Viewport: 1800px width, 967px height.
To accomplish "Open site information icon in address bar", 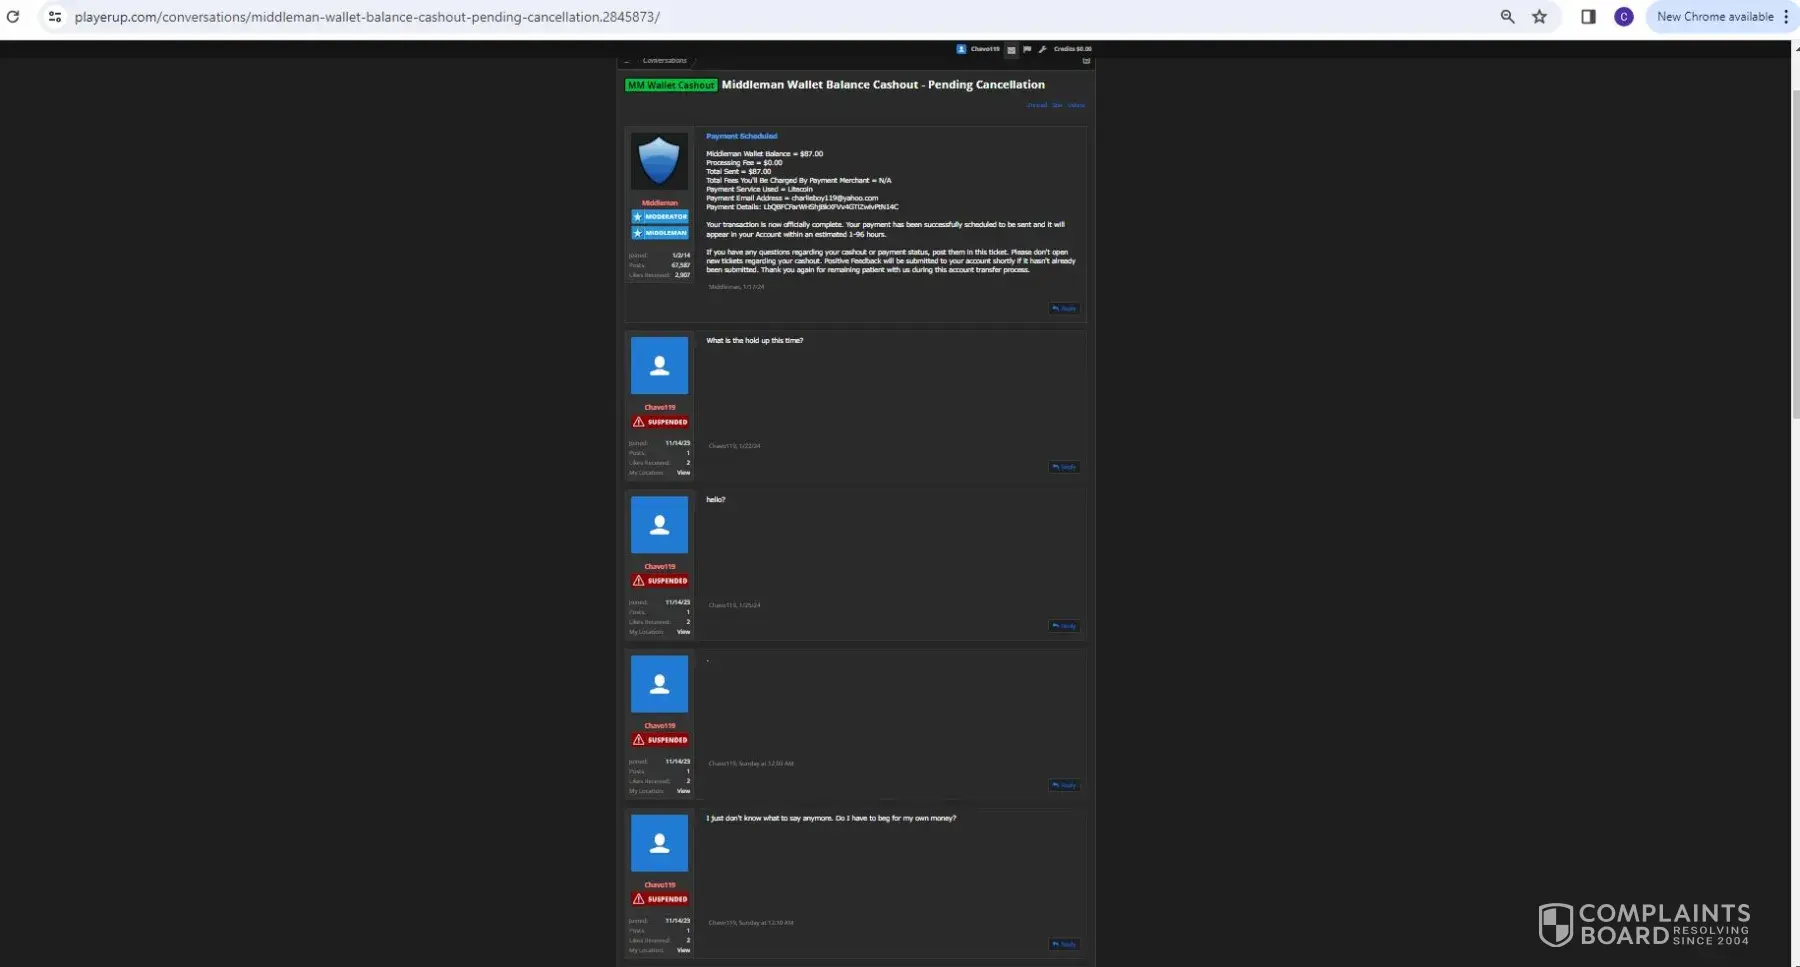I will click(55, 17).
